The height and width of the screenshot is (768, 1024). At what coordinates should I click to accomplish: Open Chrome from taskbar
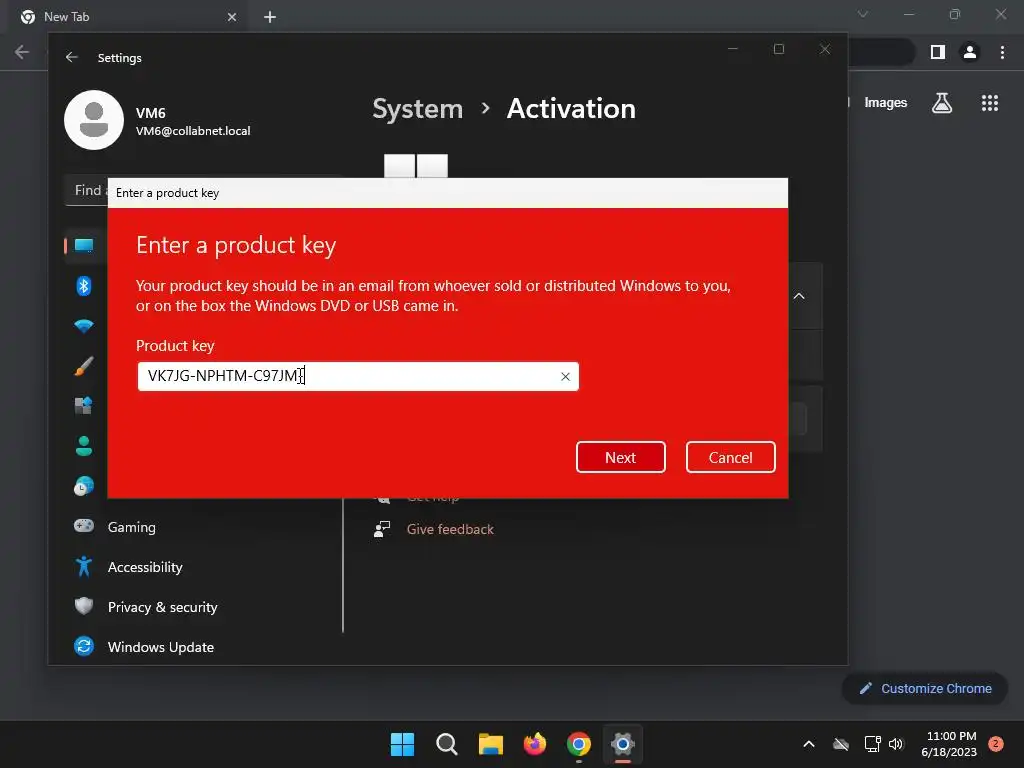[579, 744]
